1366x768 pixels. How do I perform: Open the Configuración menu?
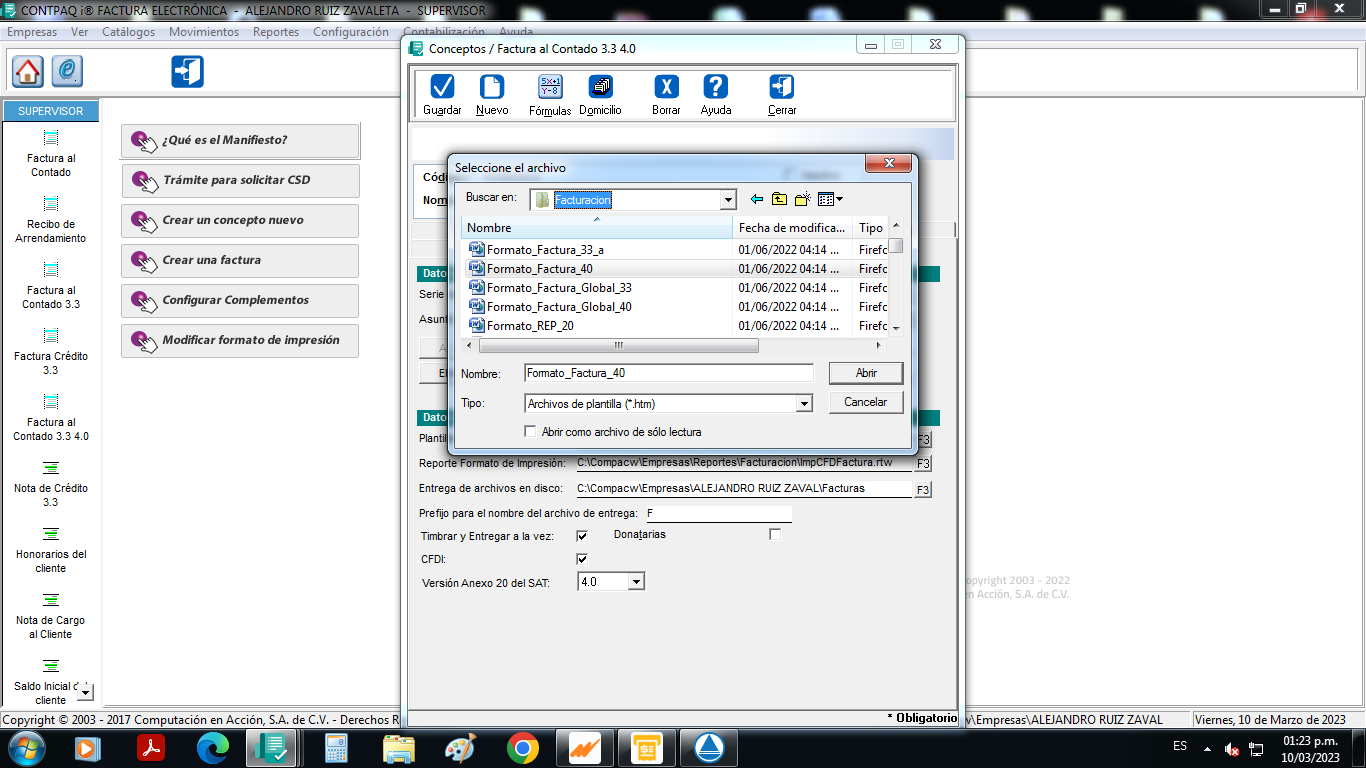[x=351, y=32]
